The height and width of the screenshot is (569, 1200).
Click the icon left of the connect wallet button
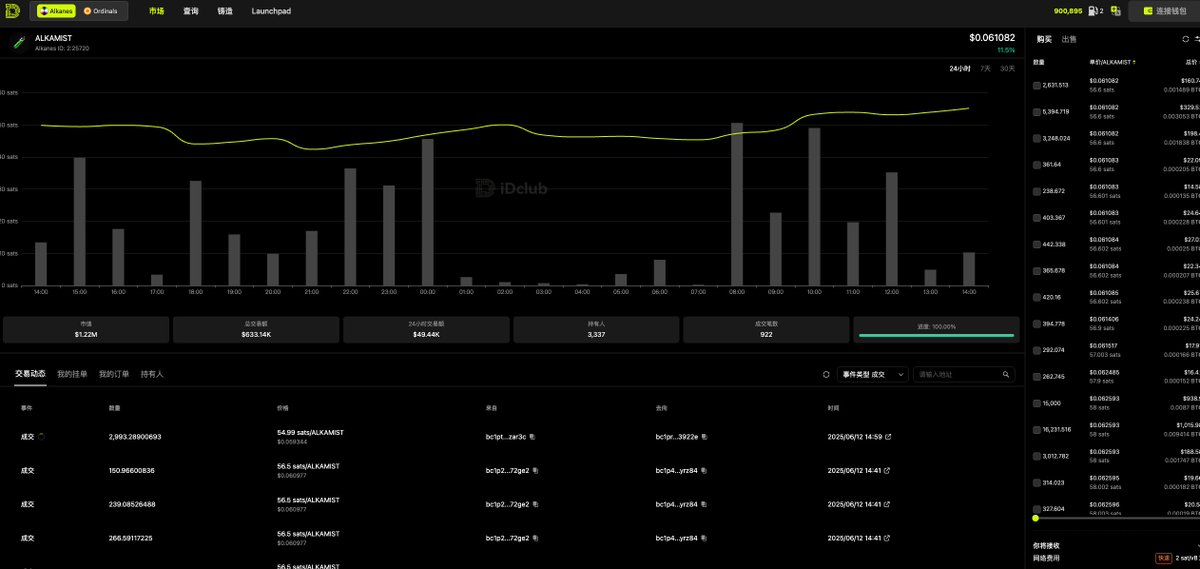(x=1115, y=11)
